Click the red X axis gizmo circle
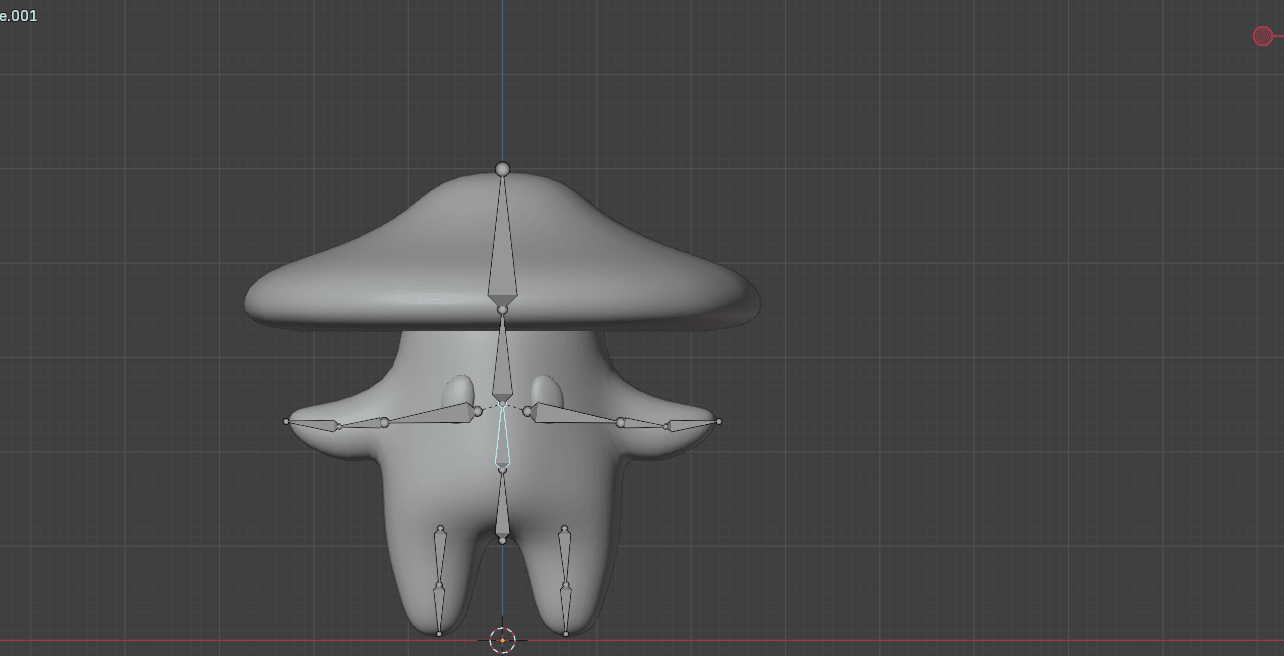This screenshot has height=656, width=1284. 1262,36
